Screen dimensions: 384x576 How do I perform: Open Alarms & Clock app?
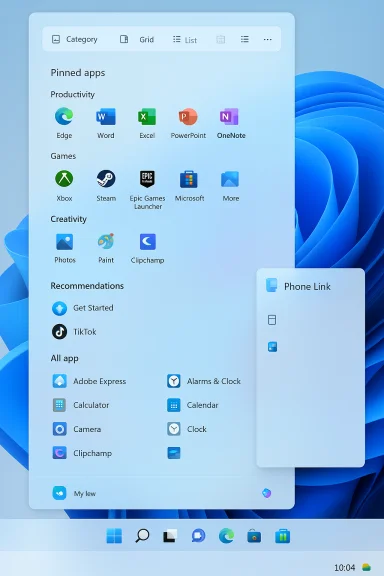click(204, 381)
